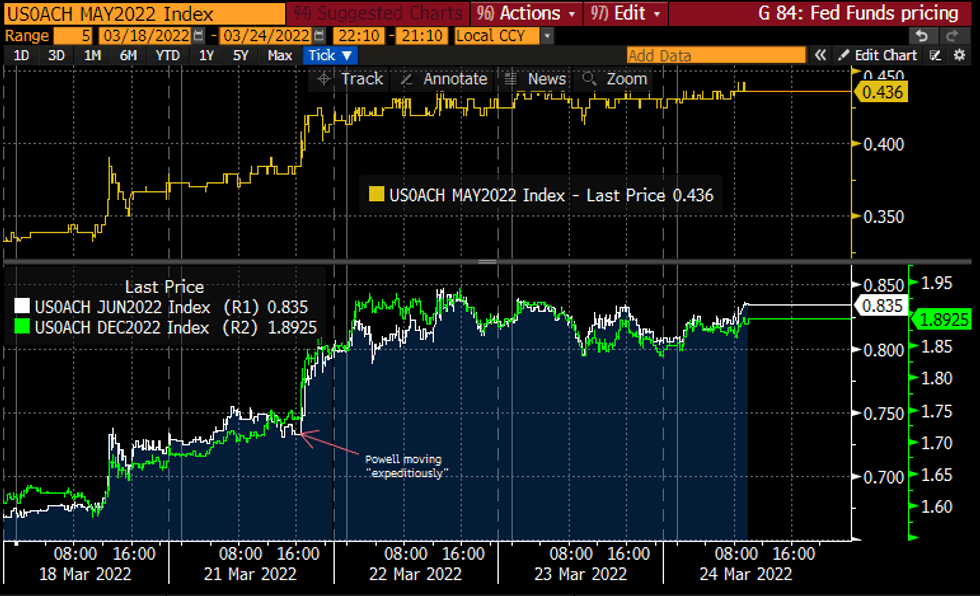Click the Suggested Charts button

(x=378, y=13)
